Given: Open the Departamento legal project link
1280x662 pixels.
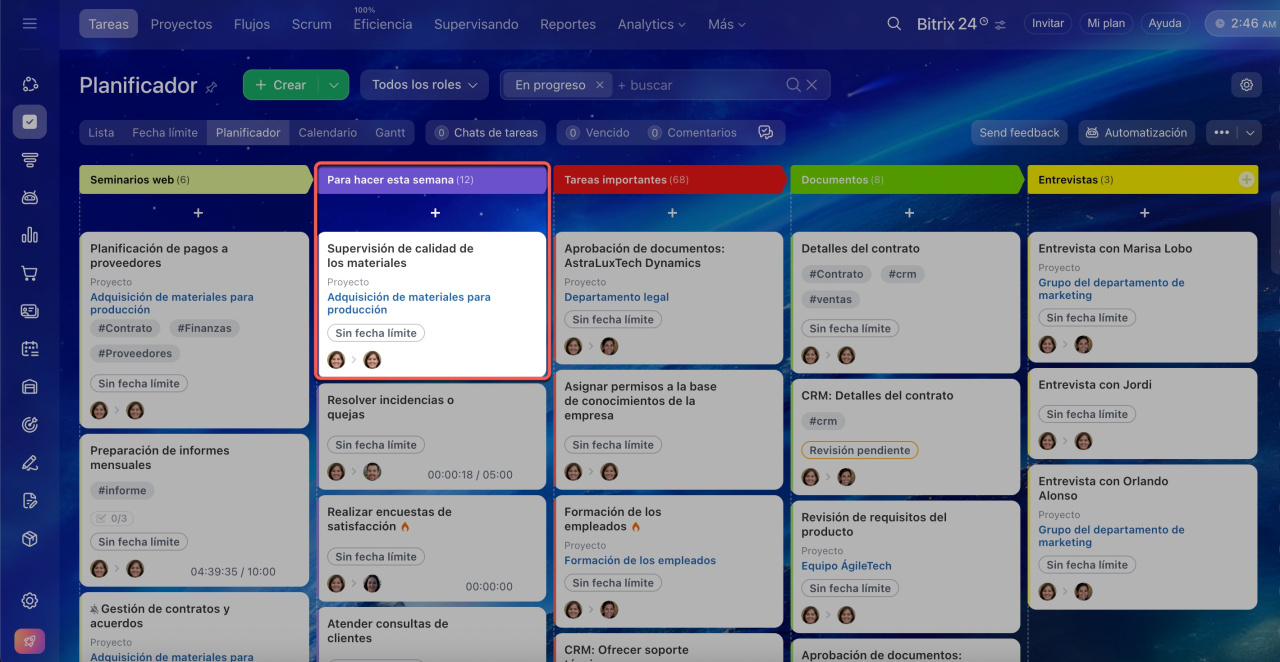Looking at the screenshot, I should coord(616,297).
